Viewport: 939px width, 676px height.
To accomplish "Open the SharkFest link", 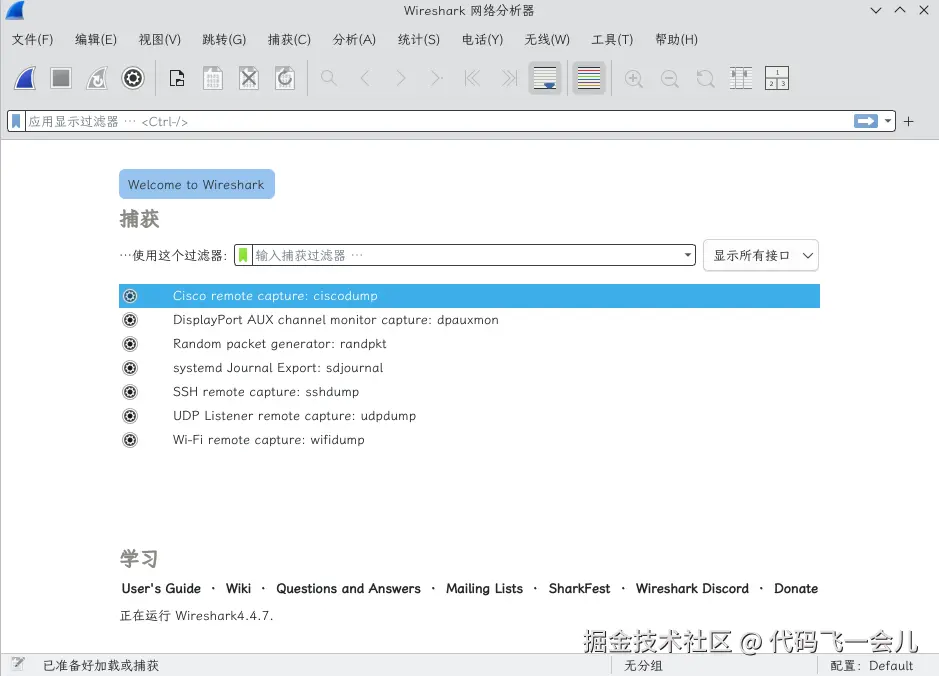I will [x=579, y=589].
